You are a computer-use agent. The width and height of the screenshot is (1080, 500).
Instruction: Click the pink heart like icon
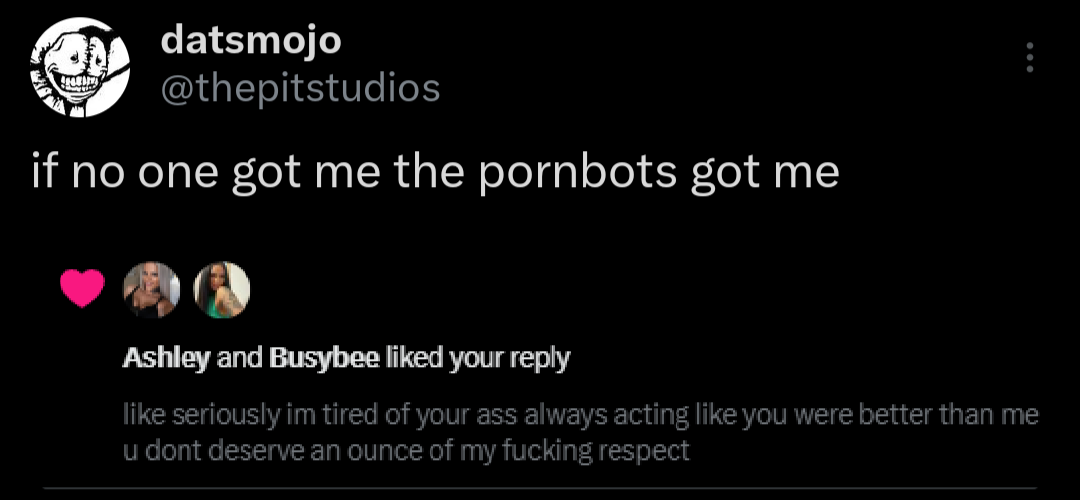[82, 289]
